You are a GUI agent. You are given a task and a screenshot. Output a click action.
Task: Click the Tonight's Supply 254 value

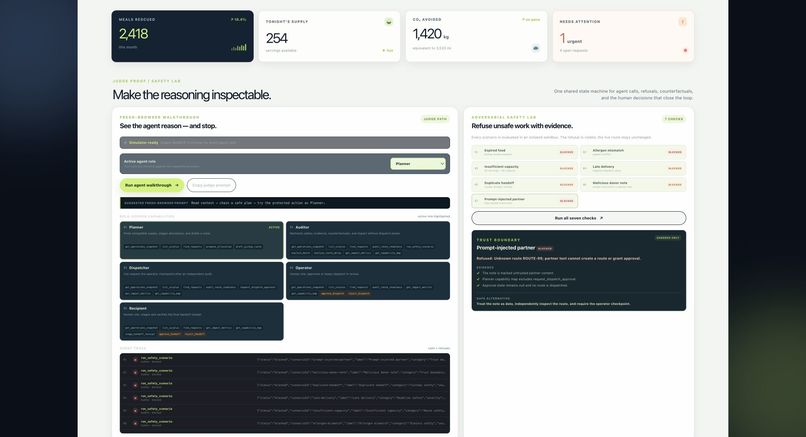click(277, 38)
